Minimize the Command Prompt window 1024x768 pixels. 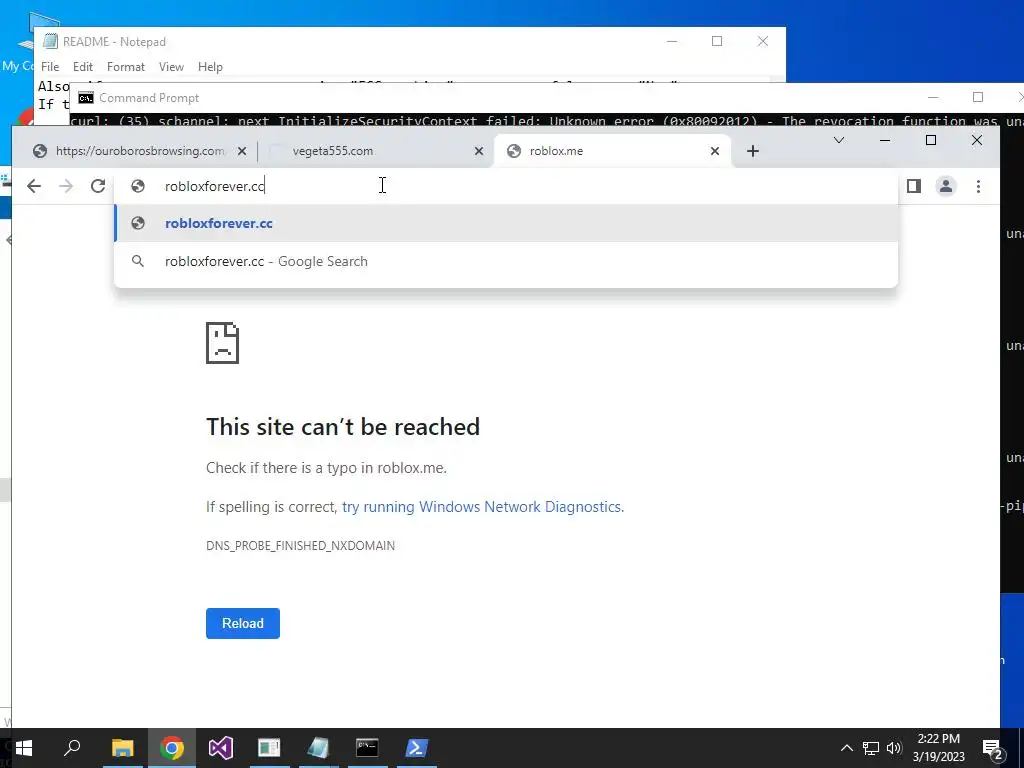(933, 97)
